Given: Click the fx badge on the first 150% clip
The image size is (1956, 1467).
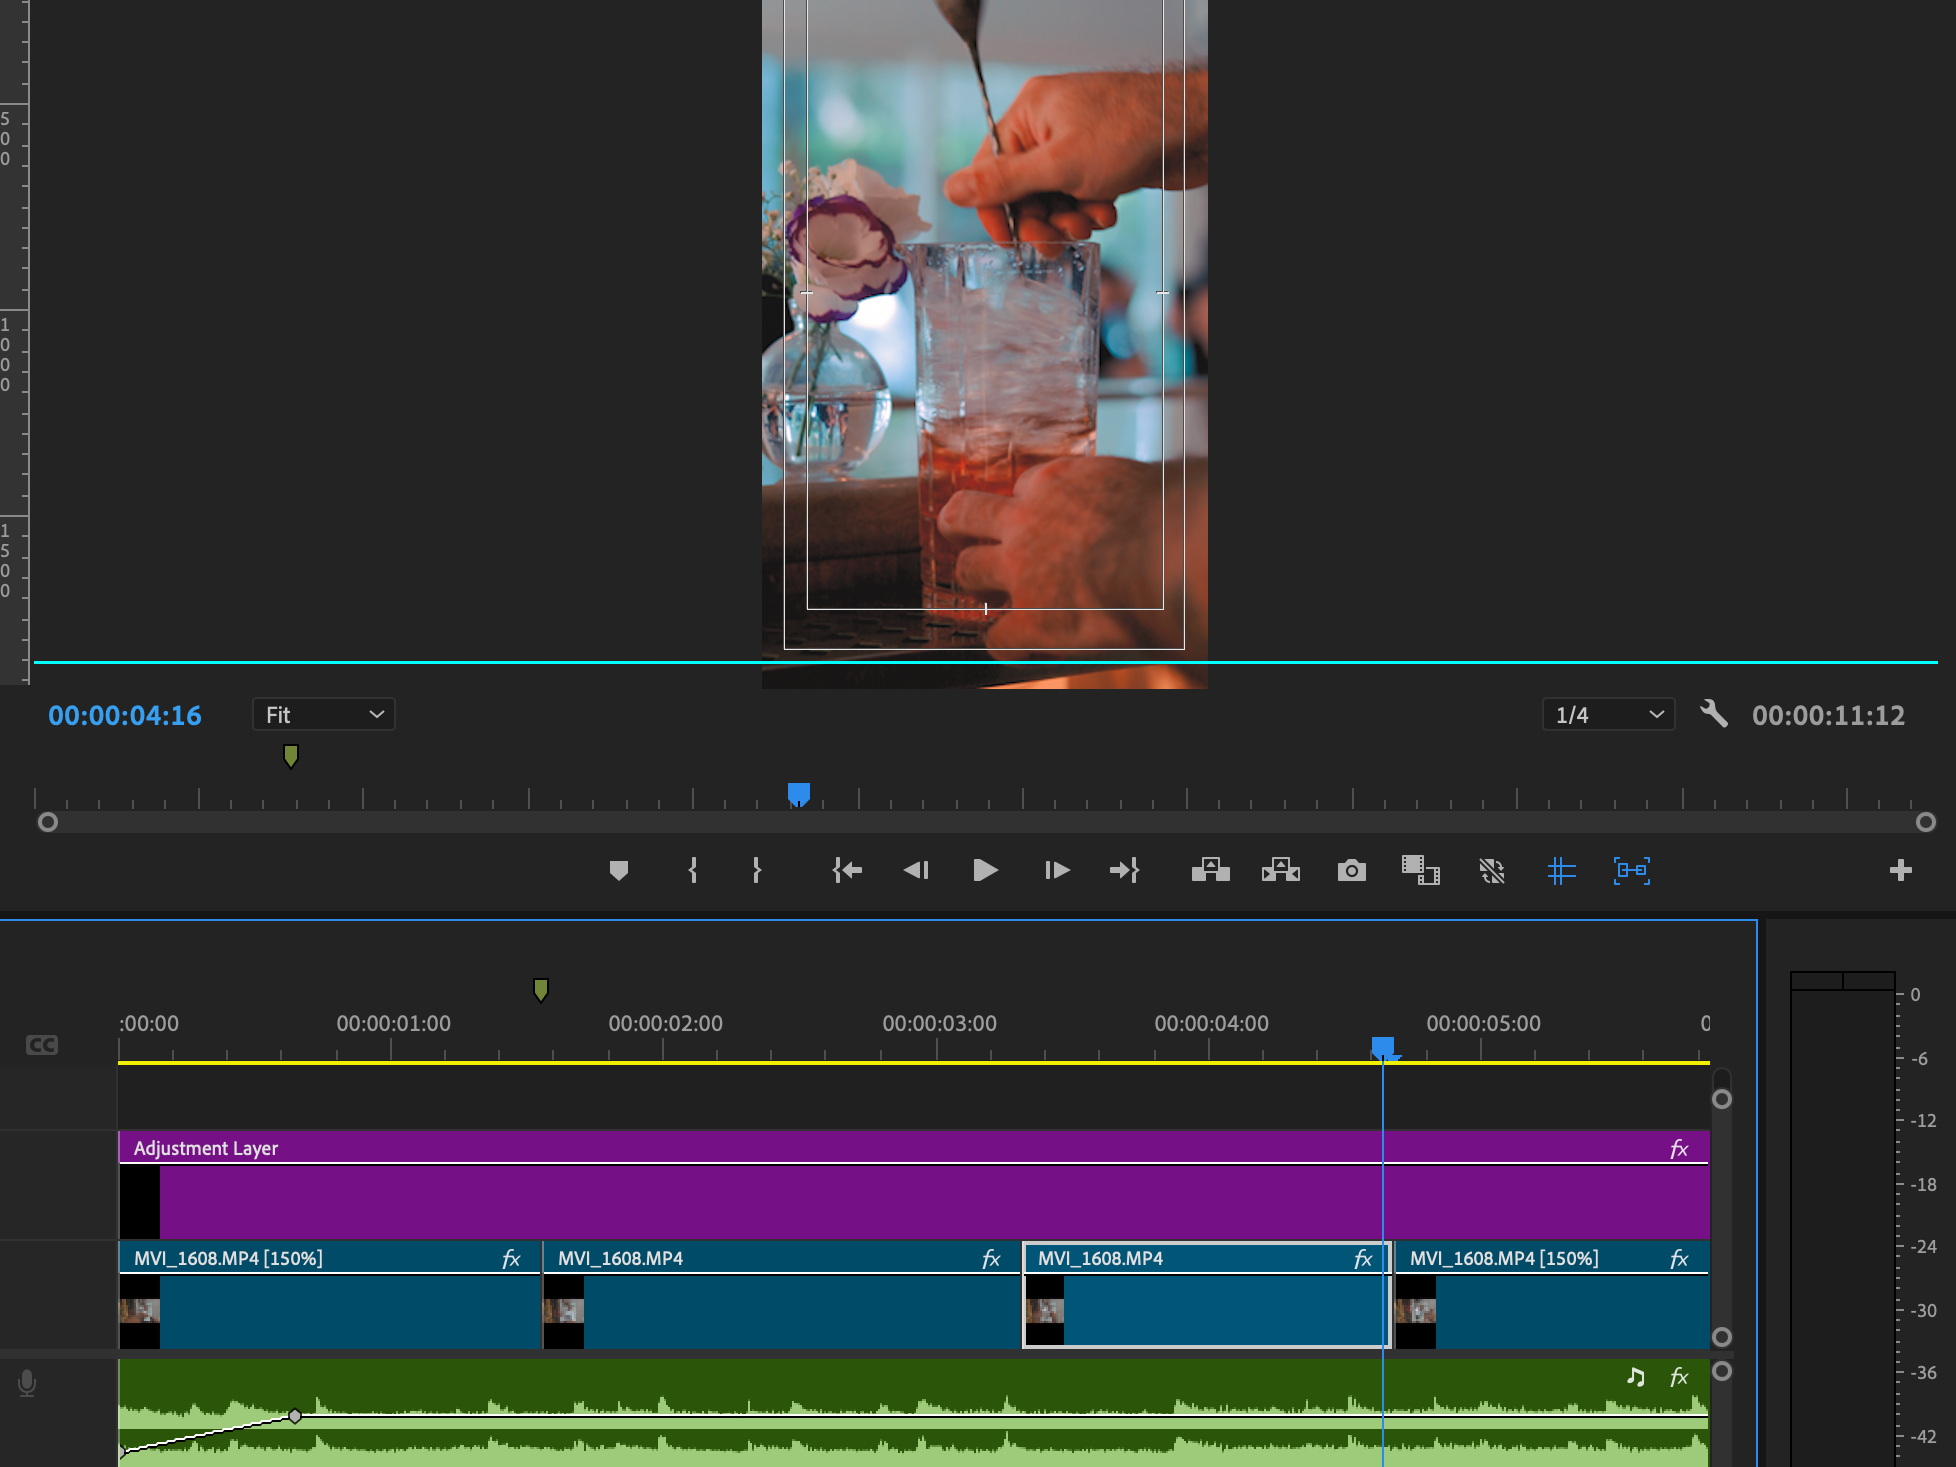Looking at the screenshot, I should 511,1259.
